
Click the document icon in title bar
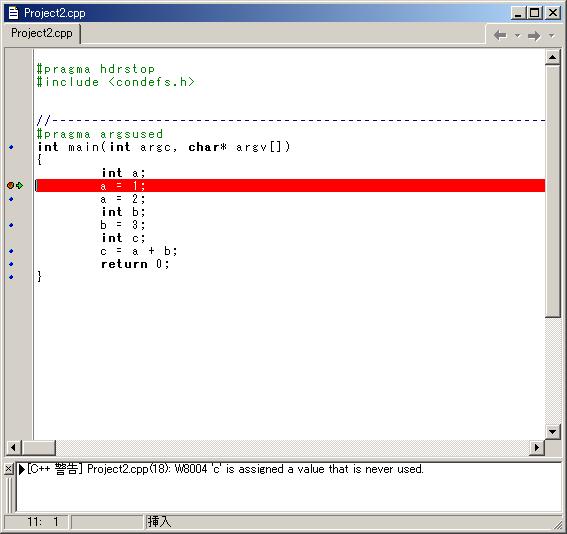point(13,13)
